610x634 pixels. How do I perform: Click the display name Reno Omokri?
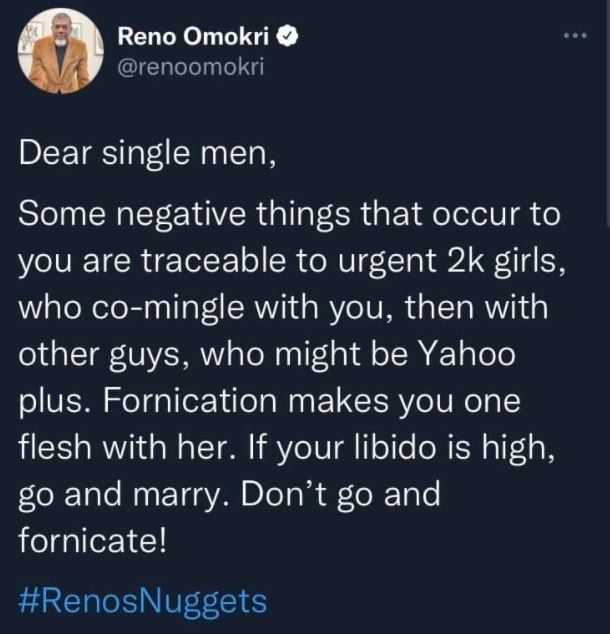pyautogui.click(x=194, y=37)
